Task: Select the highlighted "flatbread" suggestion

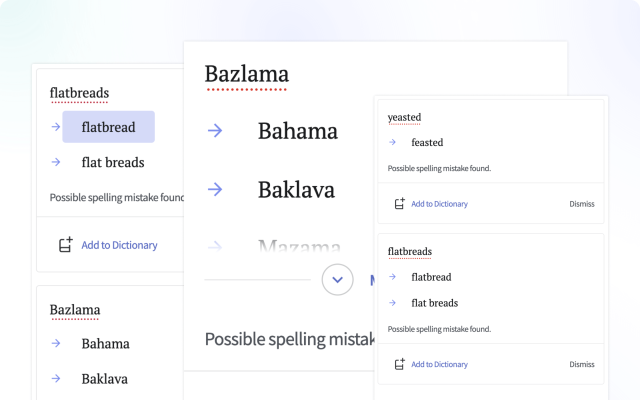Action: click(108, 127)
